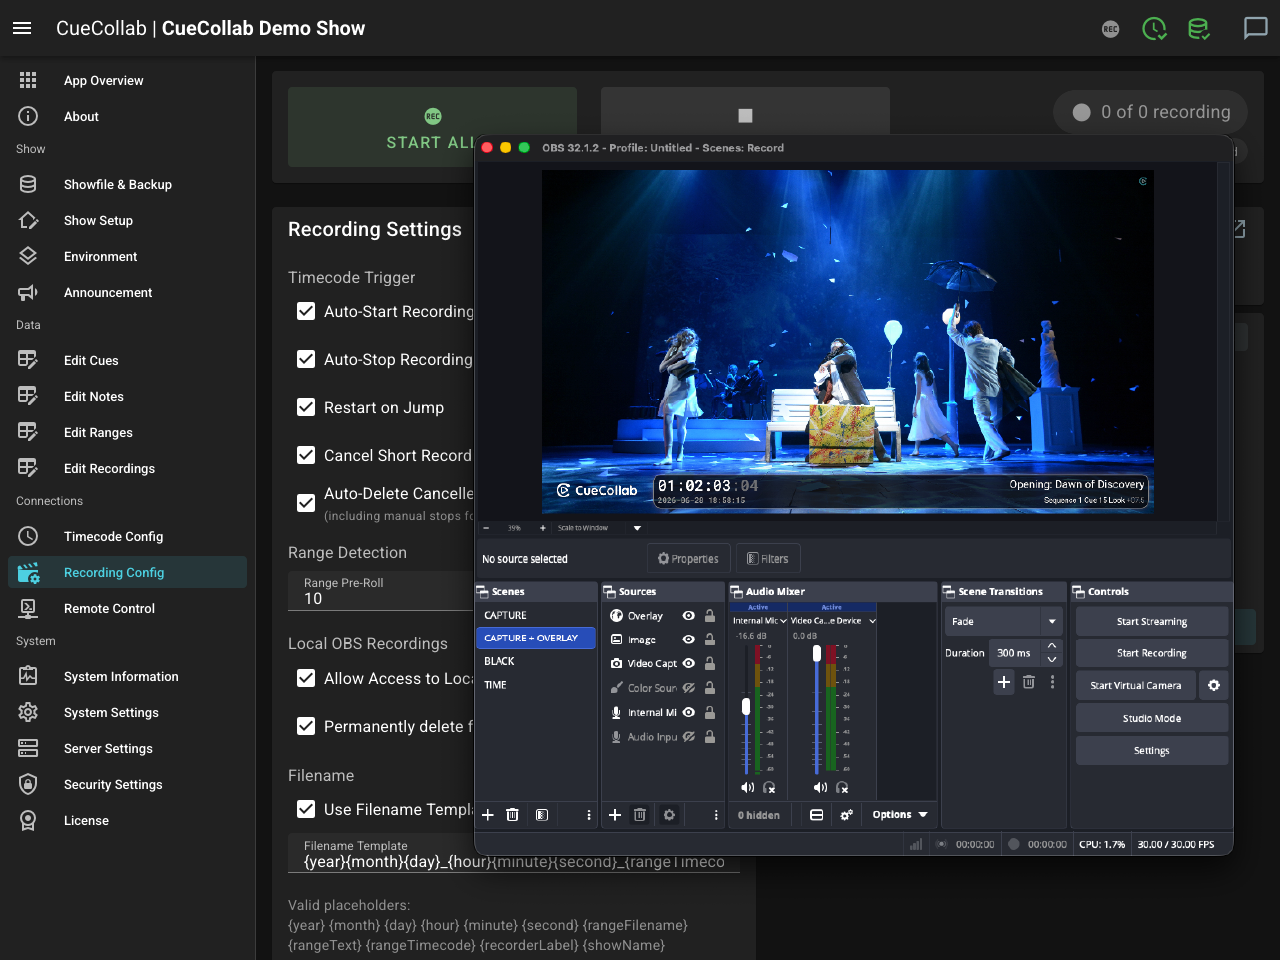This screenshot has width=1280, height=960.
Task: Pop out the Controls dock icon
Action: point(1079,592)
